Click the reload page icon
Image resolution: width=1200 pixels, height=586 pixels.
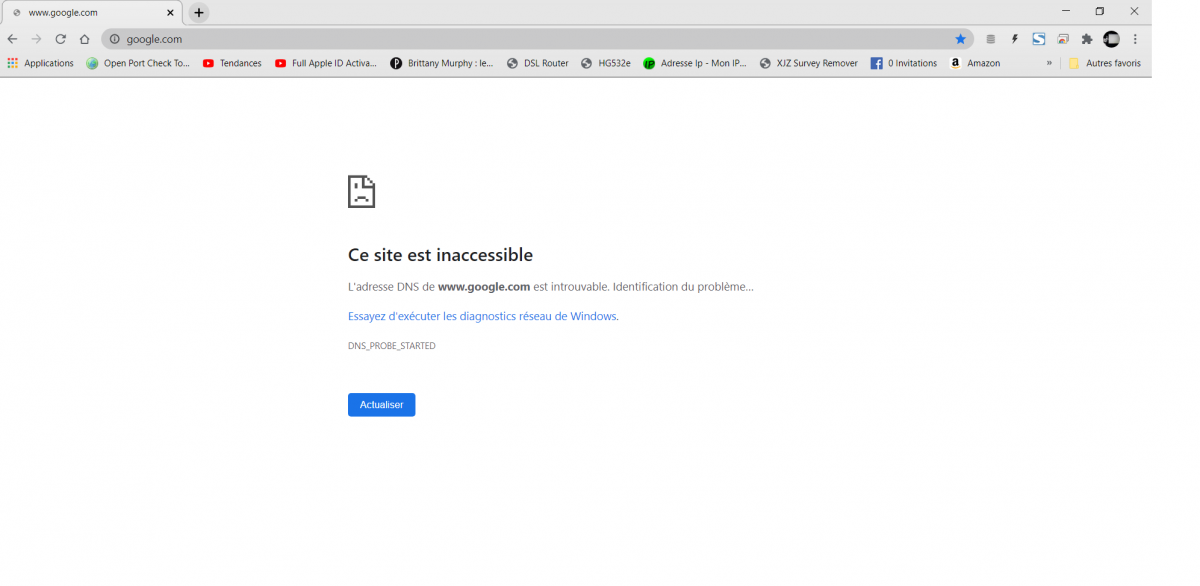coord(60,39)
